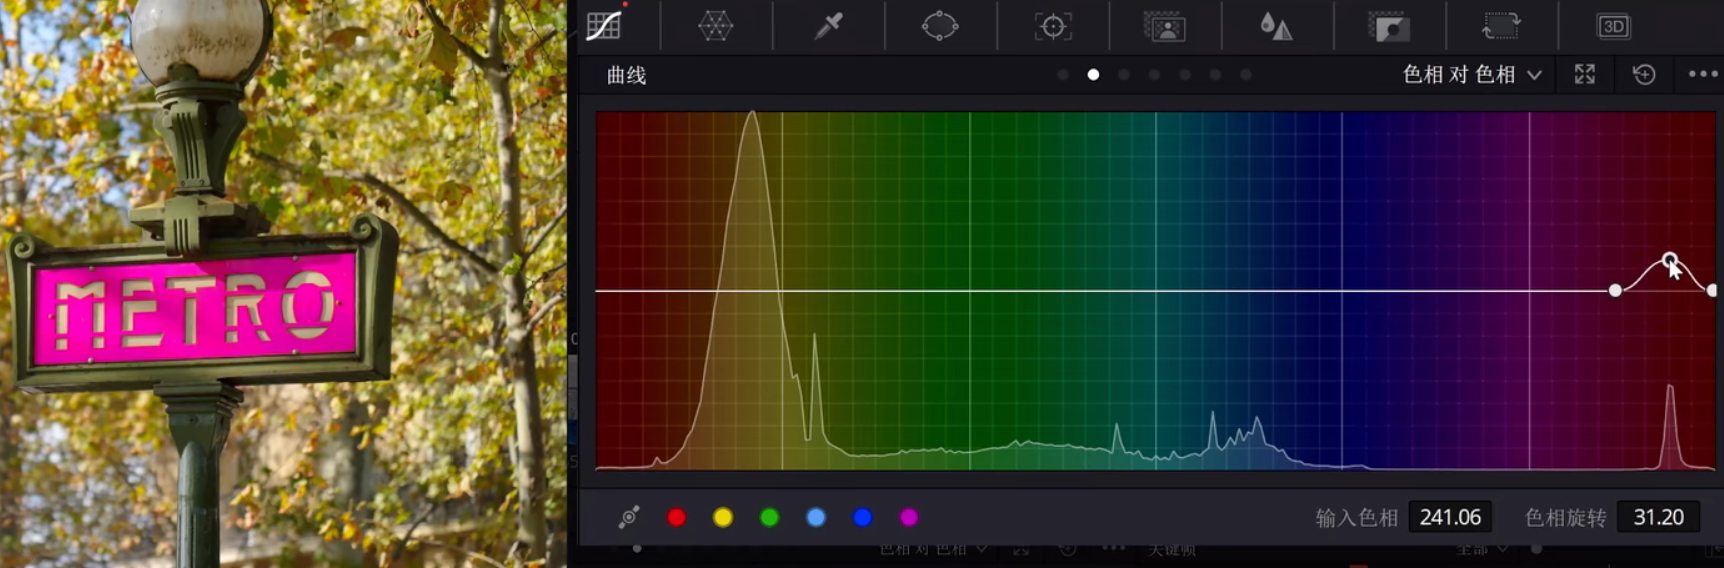Select the active Hue vs Hue mode dot
Screen dimensions: 1724x568
[1093, 75]
